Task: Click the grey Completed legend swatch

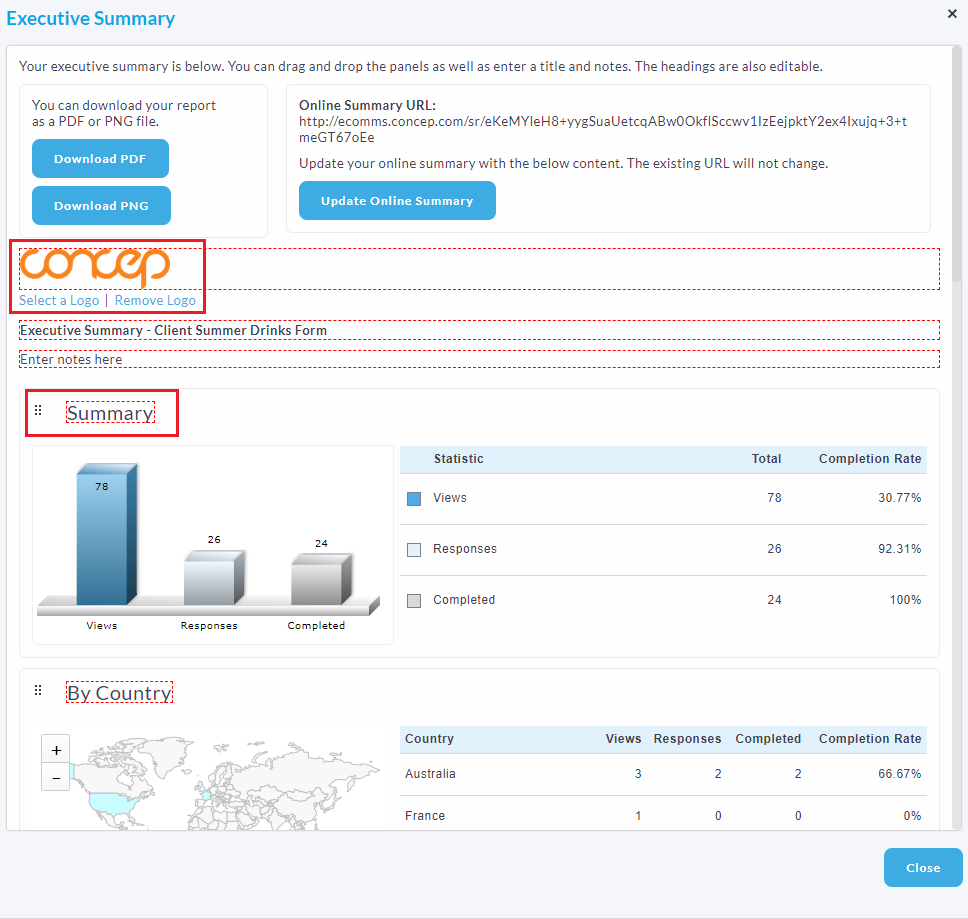Action: pos(414,601)
